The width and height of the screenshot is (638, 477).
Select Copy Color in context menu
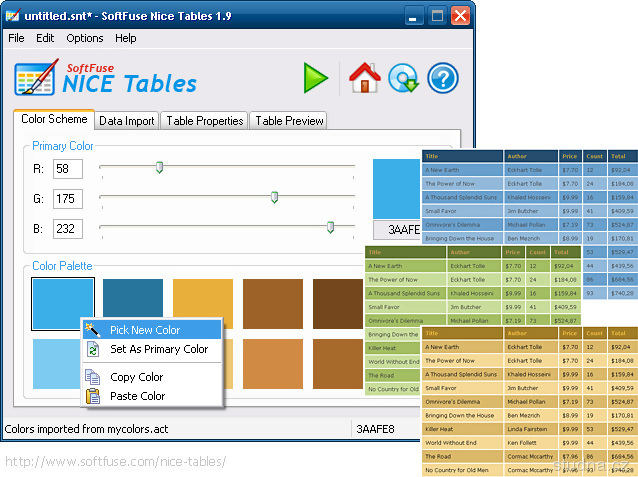click(x=152, y=377)
